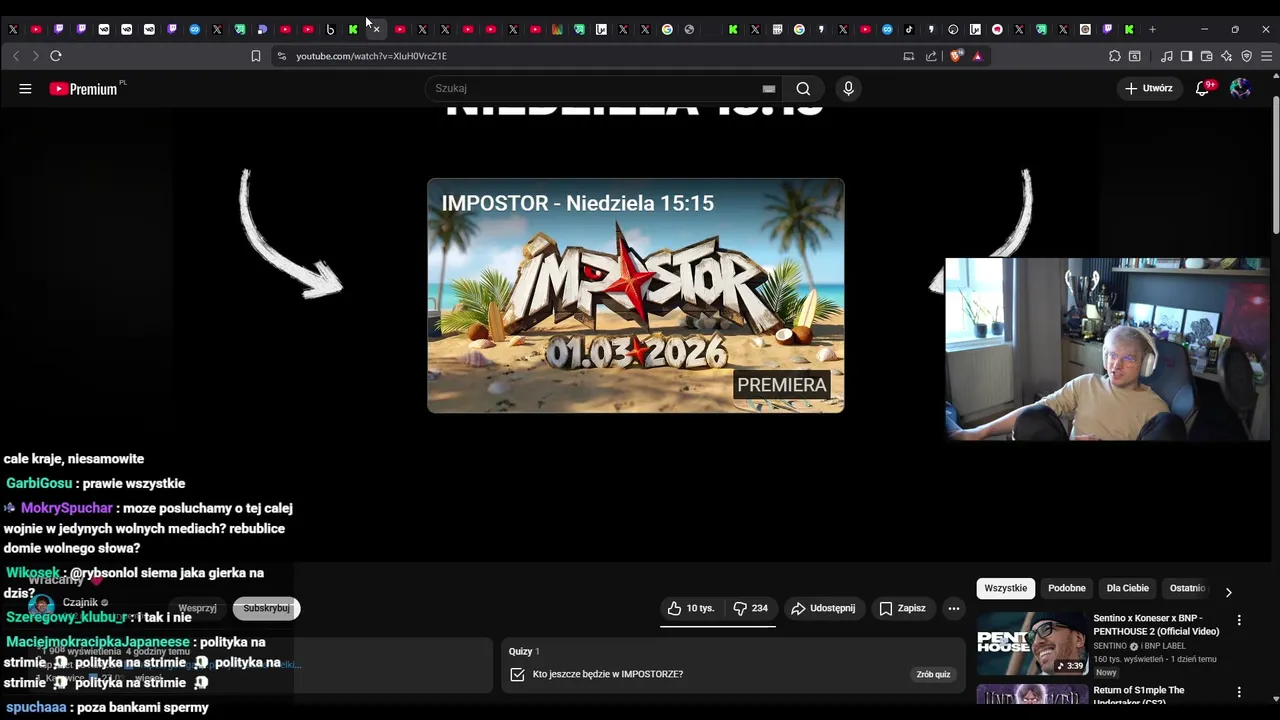This screenshot has width=1280, height=720.
Task: Show more filter chips with next arrow
Action: pos(1228,592)
